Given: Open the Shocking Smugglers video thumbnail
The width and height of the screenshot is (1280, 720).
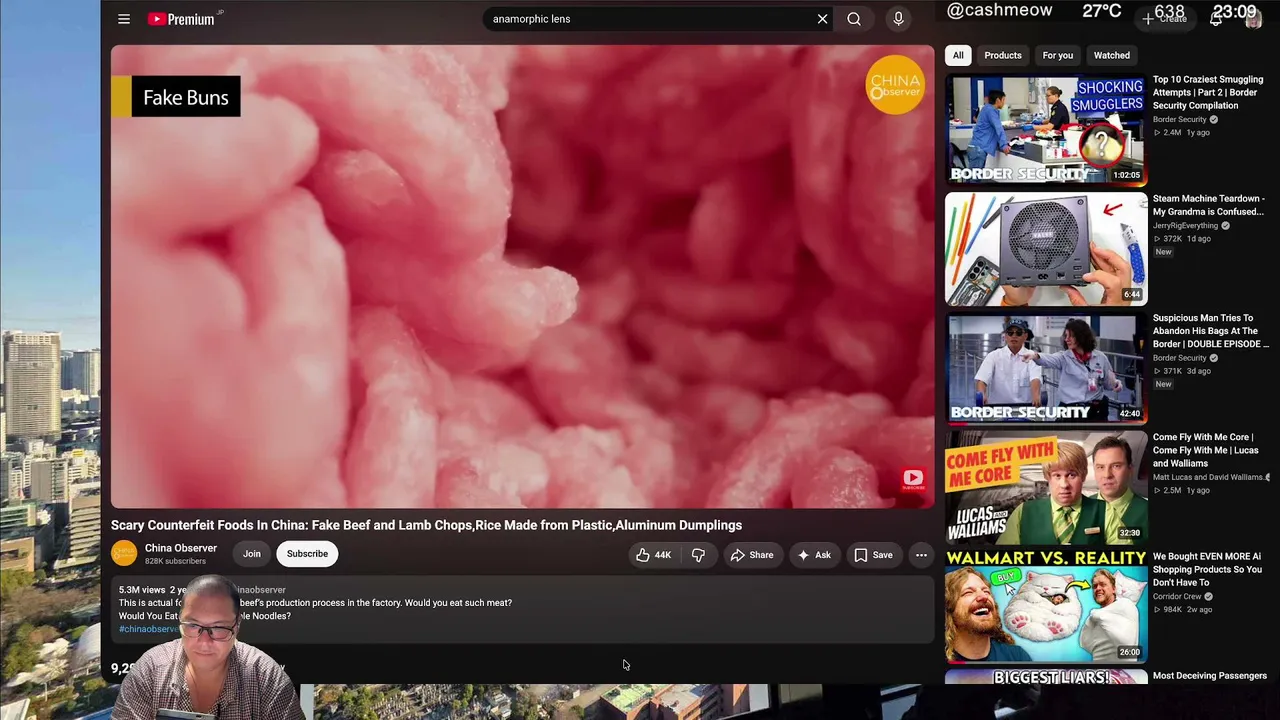Looking at the screenshot, I should (x=1046, y=129).
